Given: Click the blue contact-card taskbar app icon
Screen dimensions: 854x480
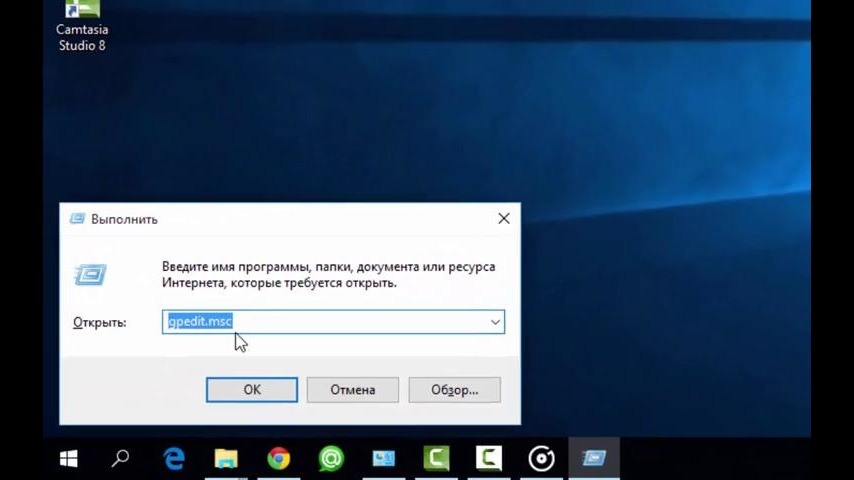Looking at the screenshot, I should [x=384, y=458].
